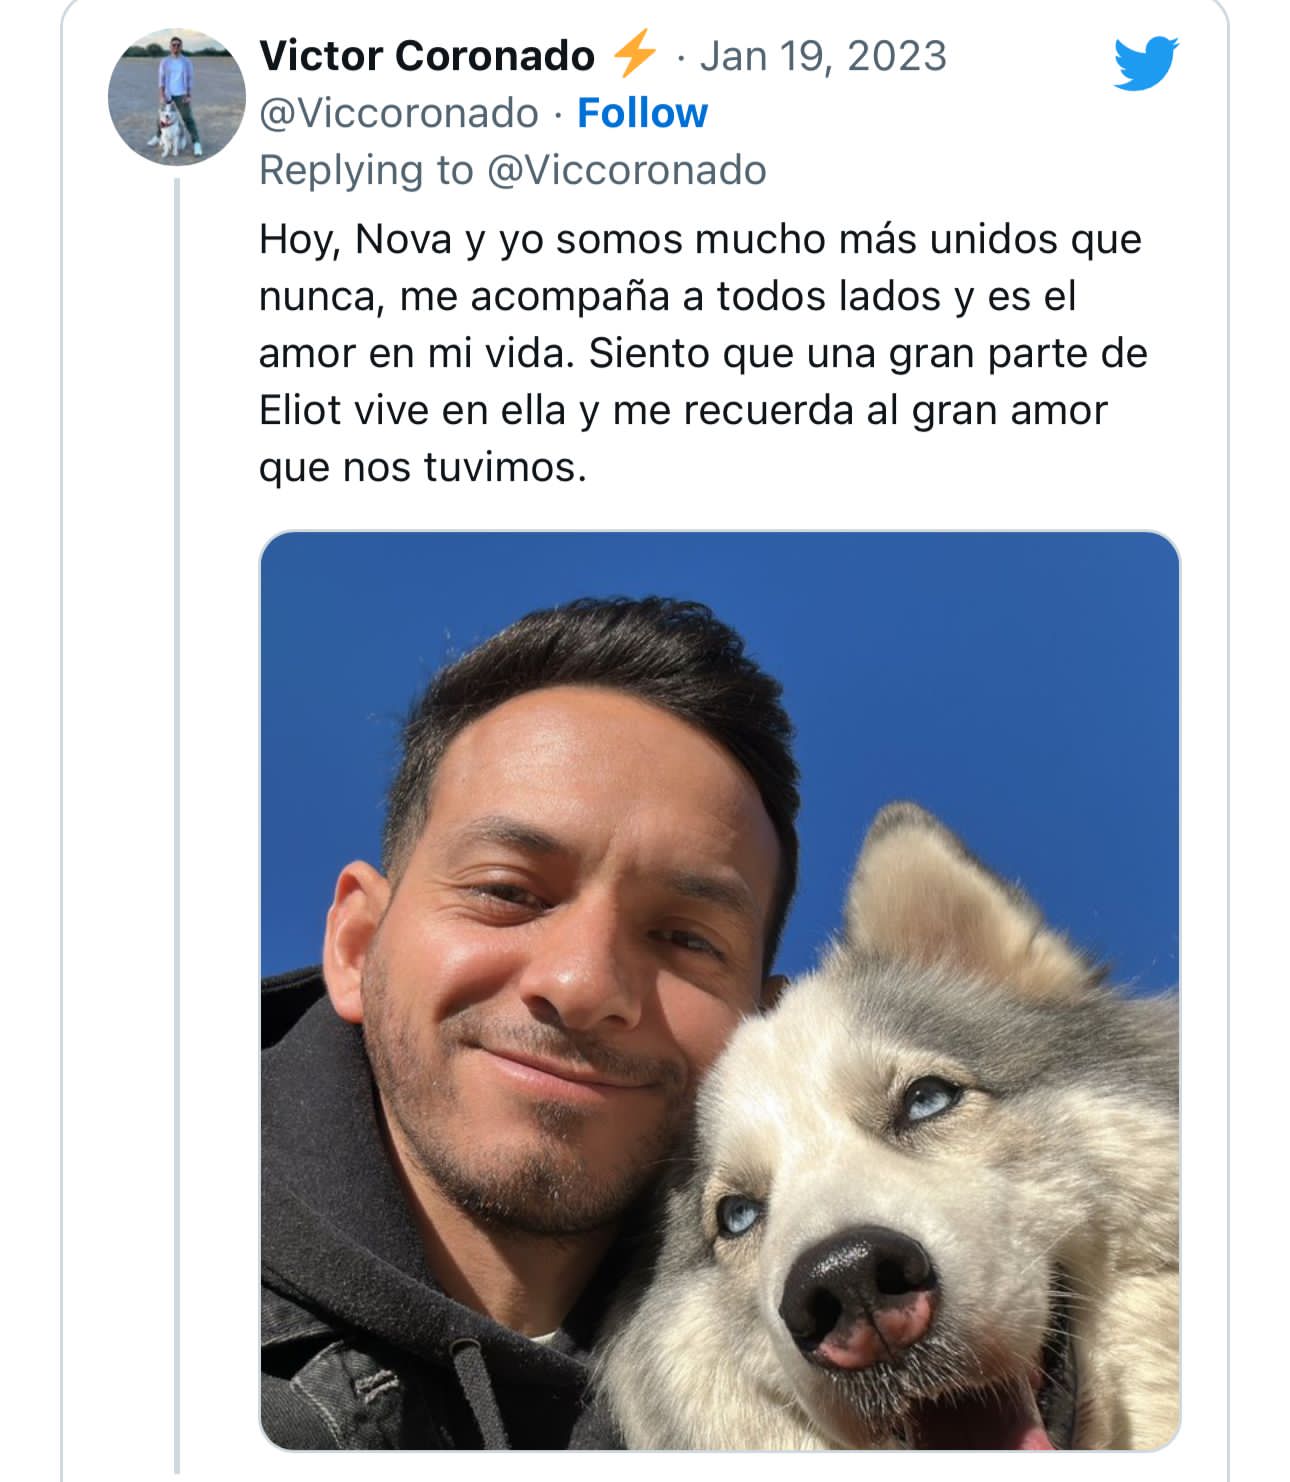
Task: Open Victor Coronado's profile avatar
Action: coord(176,96)
